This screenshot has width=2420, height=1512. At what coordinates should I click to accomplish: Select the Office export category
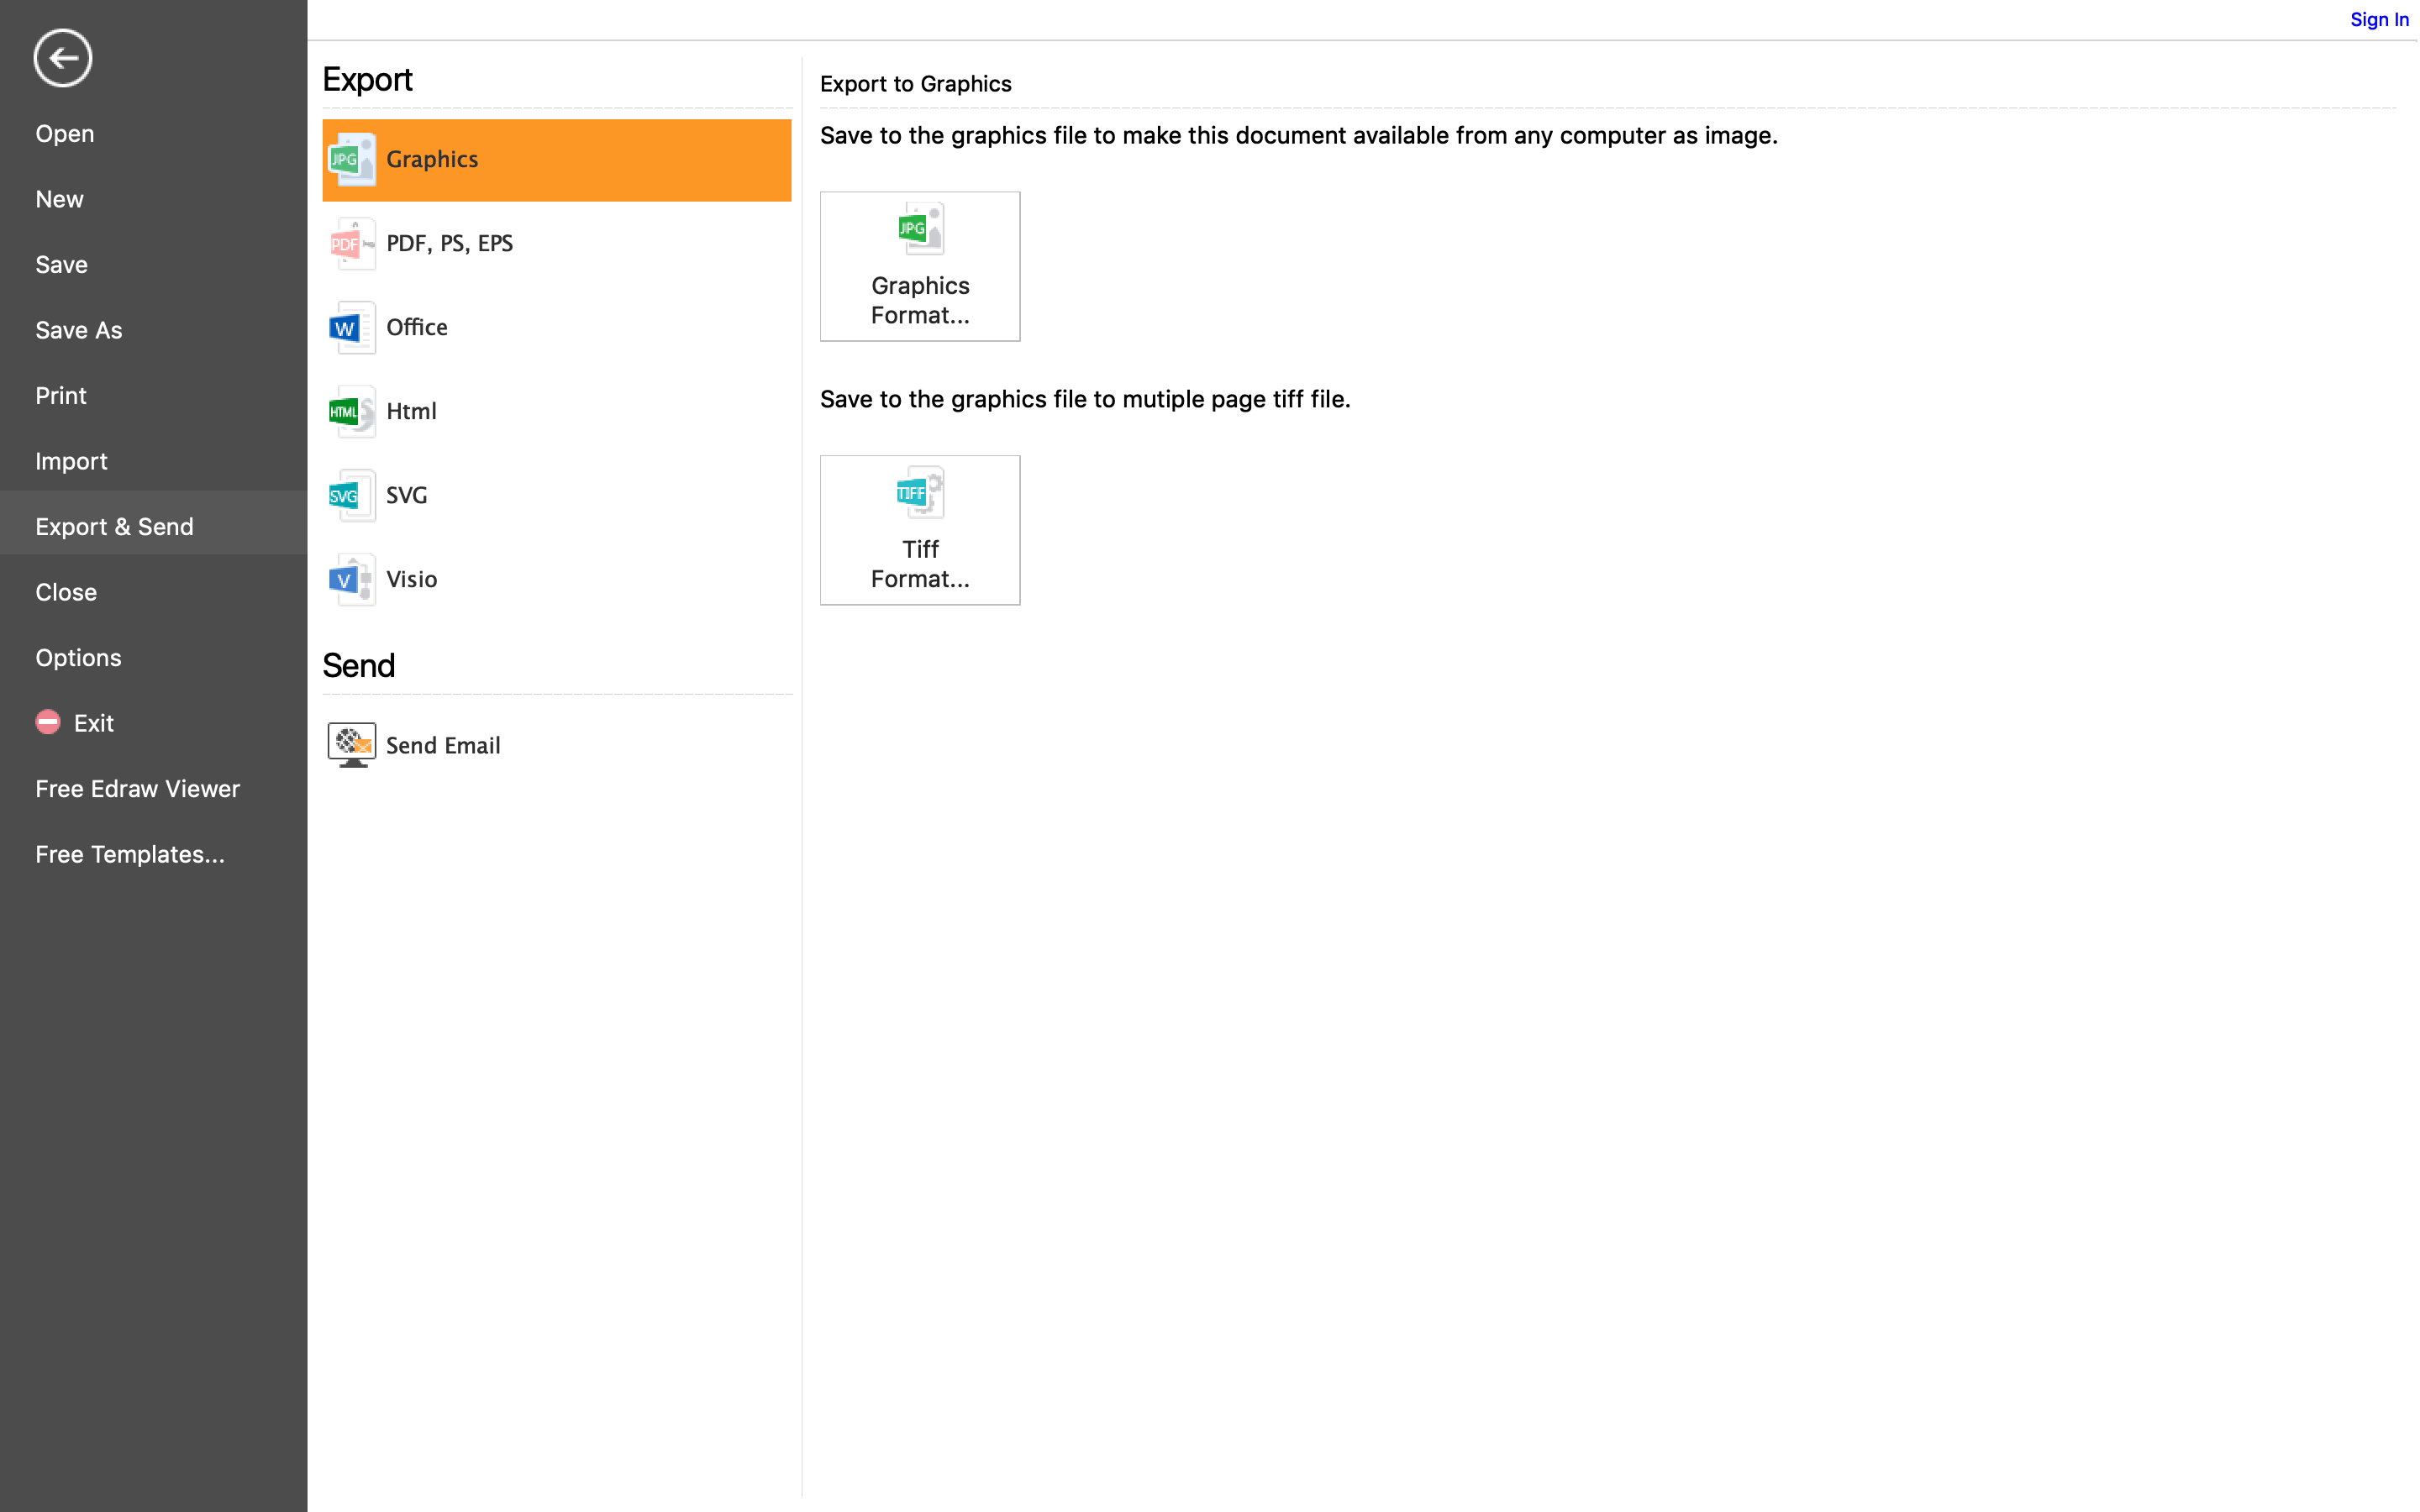point(557,328)
